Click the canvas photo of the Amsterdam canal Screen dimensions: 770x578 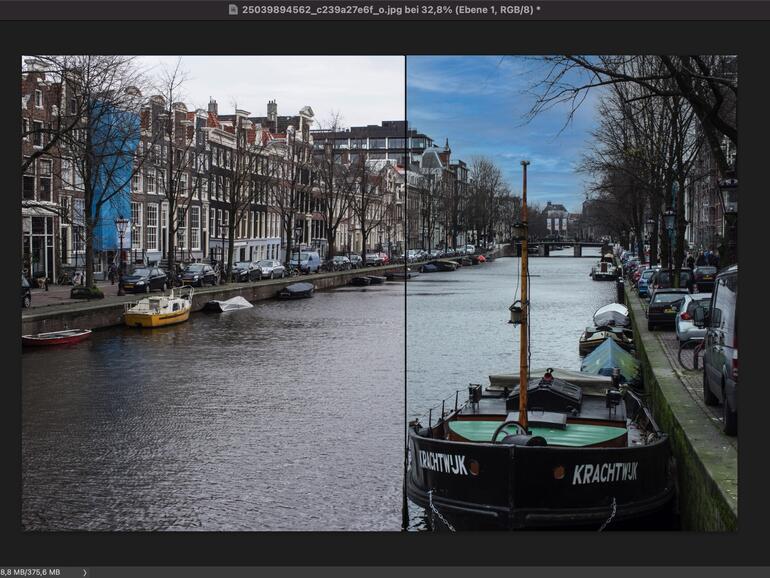[x=379, y=293]
